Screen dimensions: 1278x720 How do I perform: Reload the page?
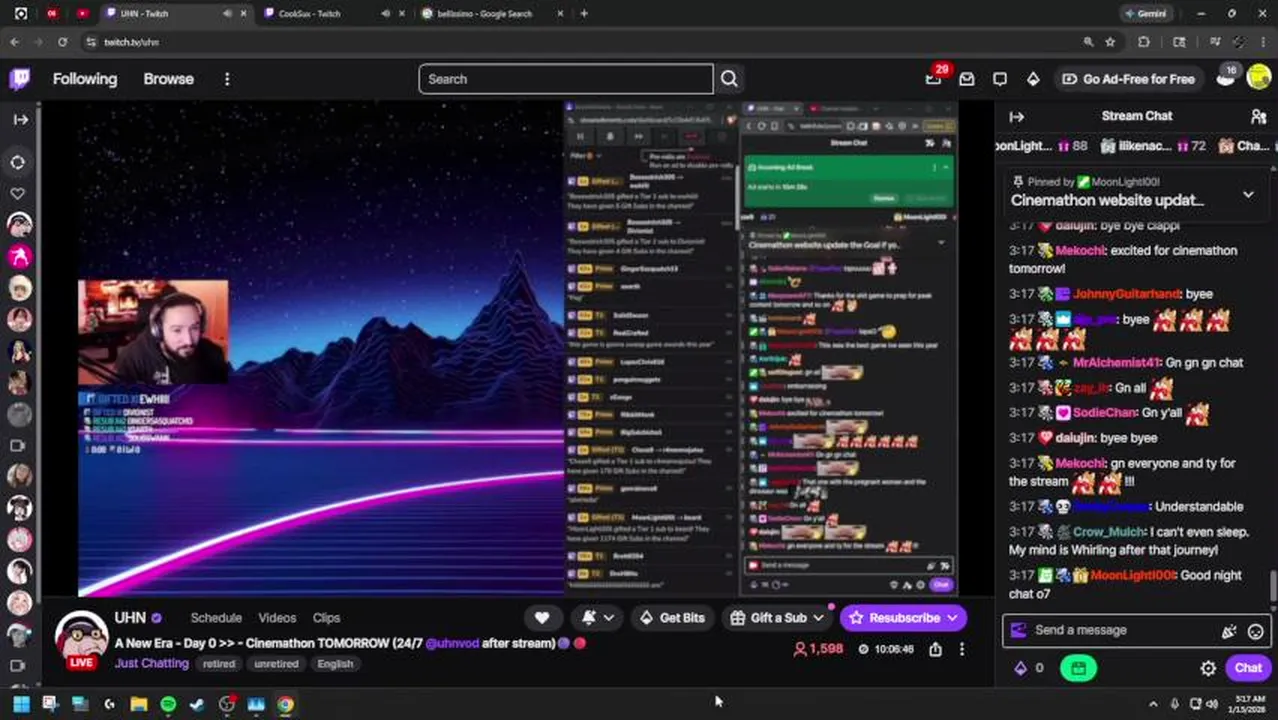click(x=62, y=42)
